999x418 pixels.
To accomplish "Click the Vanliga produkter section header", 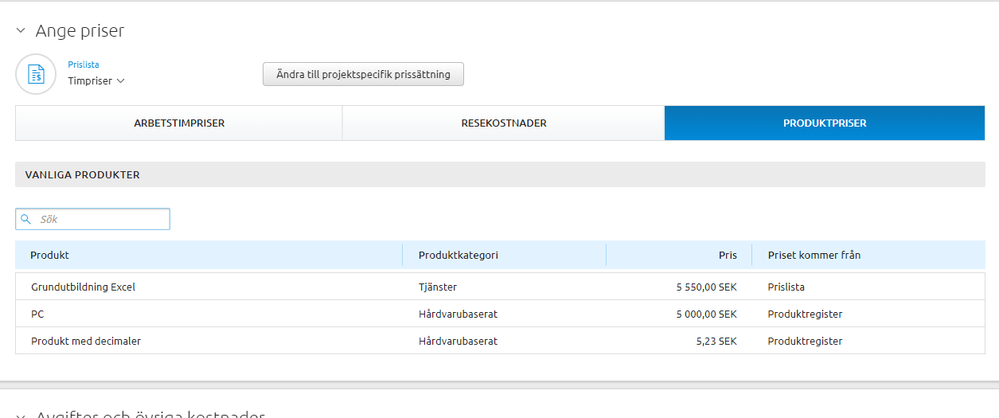I will coord(500,175).
